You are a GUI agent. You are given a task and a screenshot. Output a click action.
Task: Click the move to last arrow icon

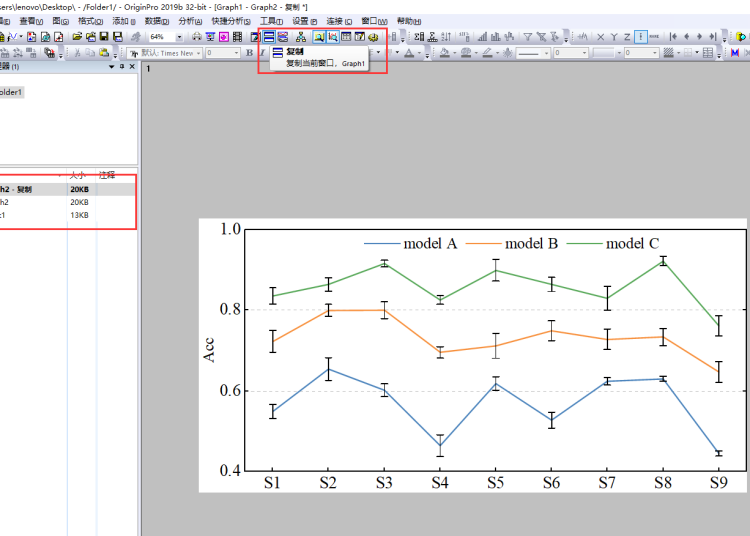click(713, 37)
